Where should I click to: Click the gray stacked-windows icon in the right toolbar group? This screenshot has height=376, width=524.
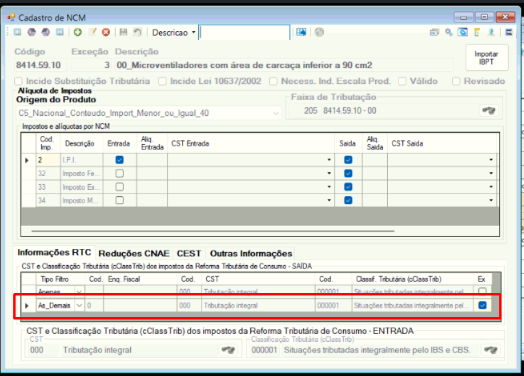(x=434, y=32)
